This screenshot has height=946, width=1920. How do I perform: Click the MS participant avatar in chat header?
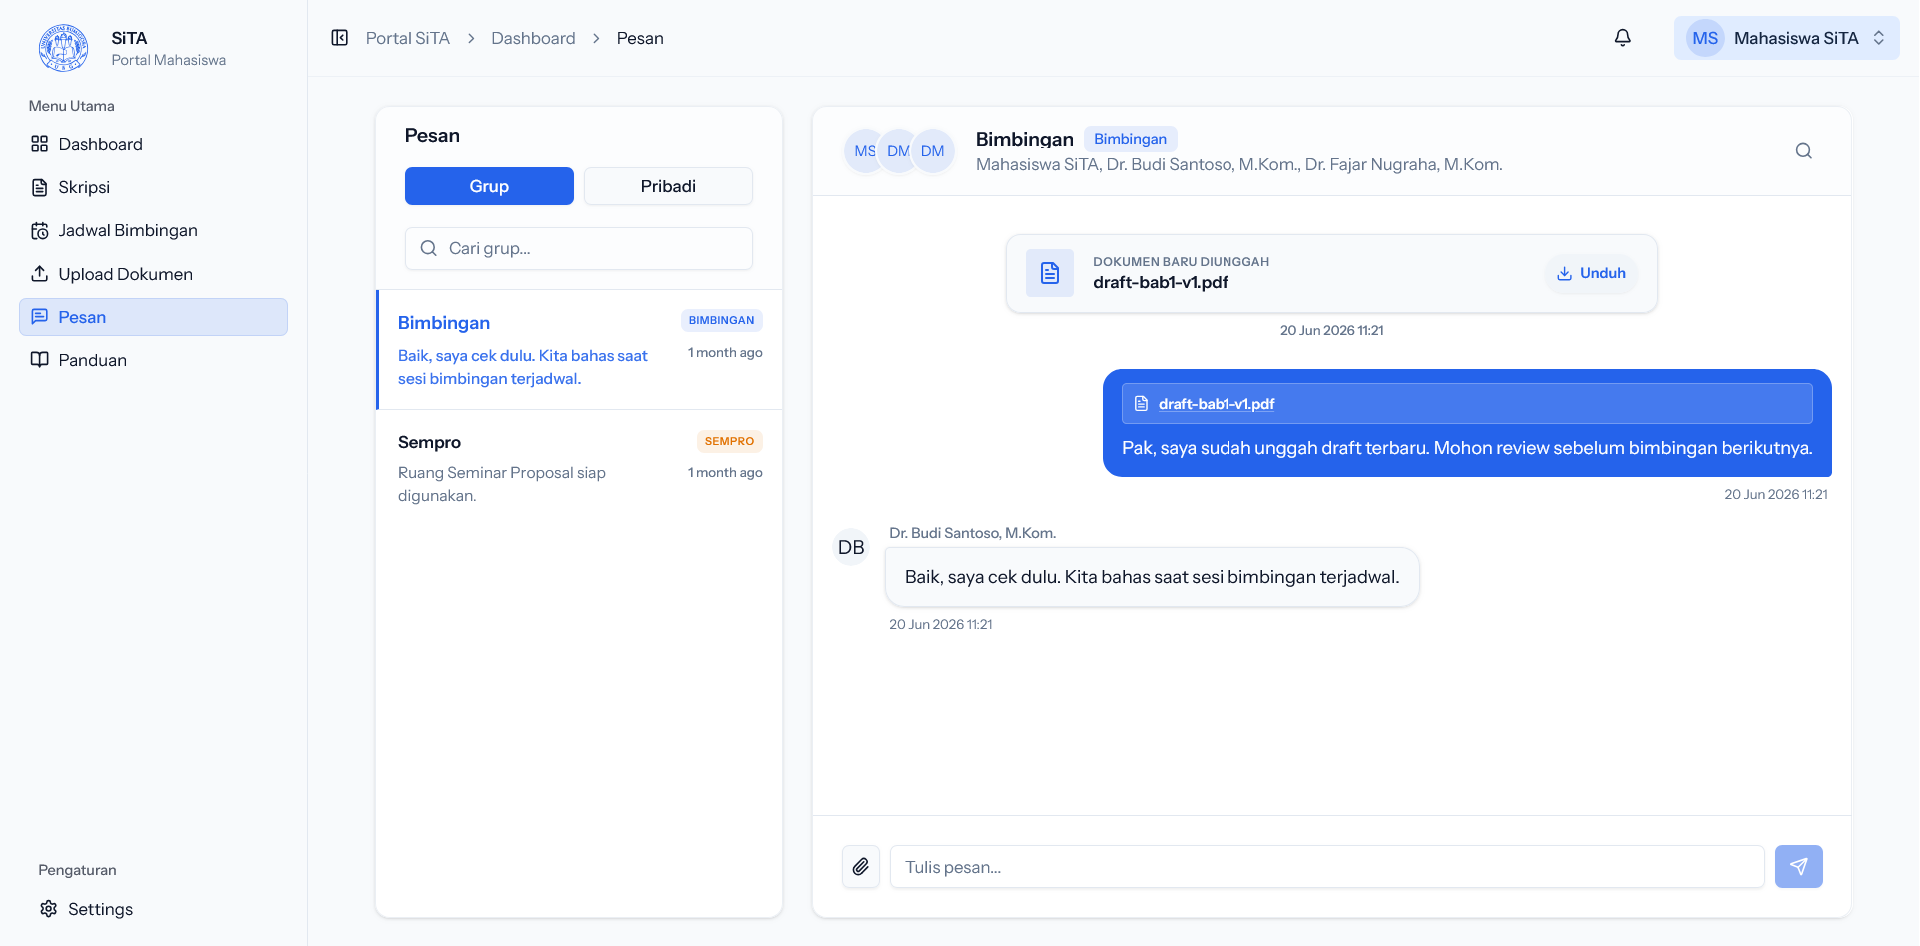click(x=864, y=151)
